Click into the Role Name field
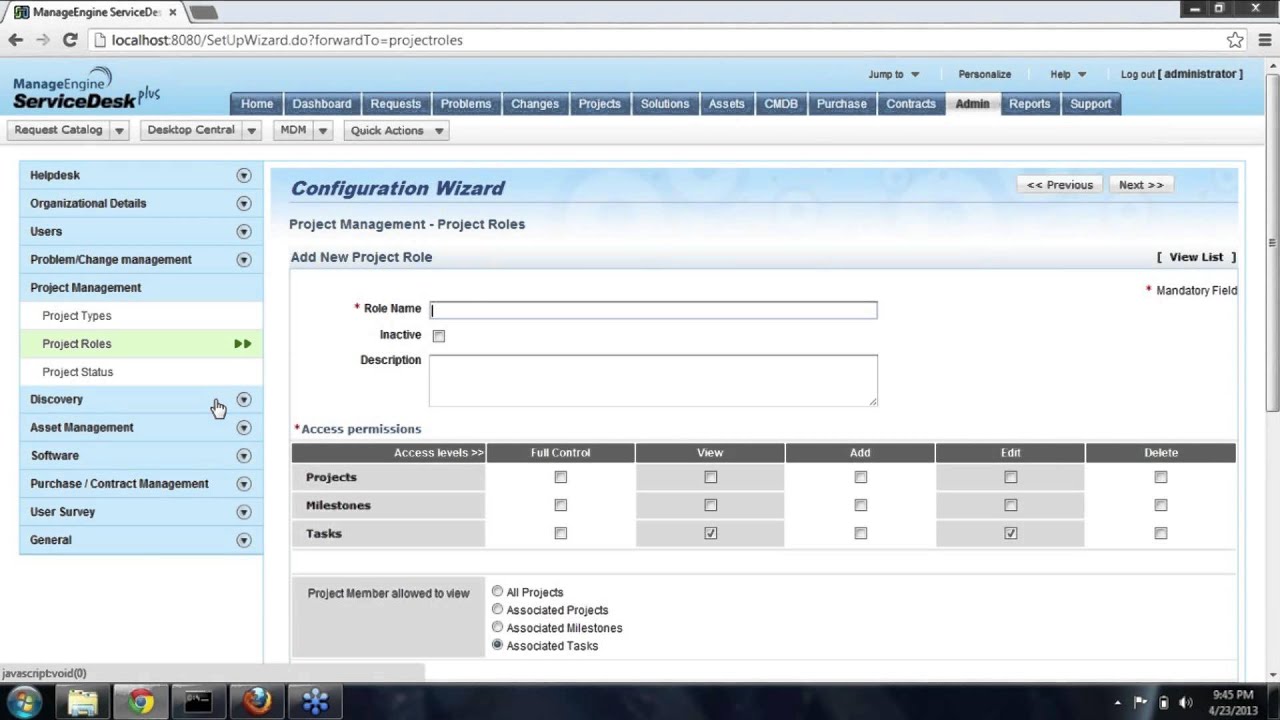The image size is (1280, 720). click(x=653, y=310)
